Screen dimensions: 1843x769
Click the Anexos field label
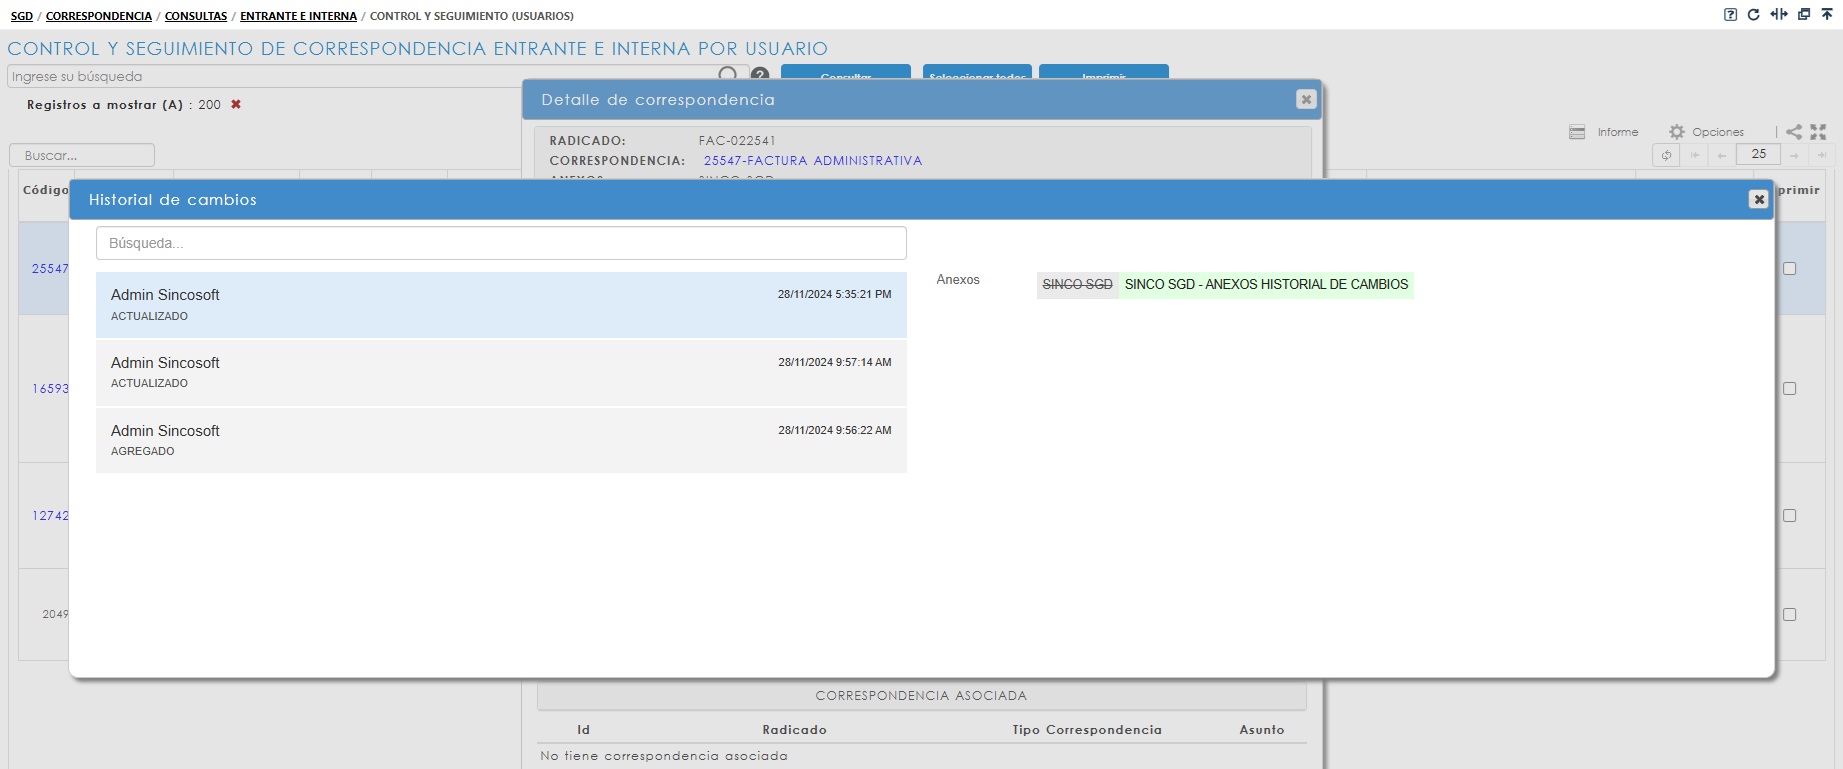click(958, 280)
